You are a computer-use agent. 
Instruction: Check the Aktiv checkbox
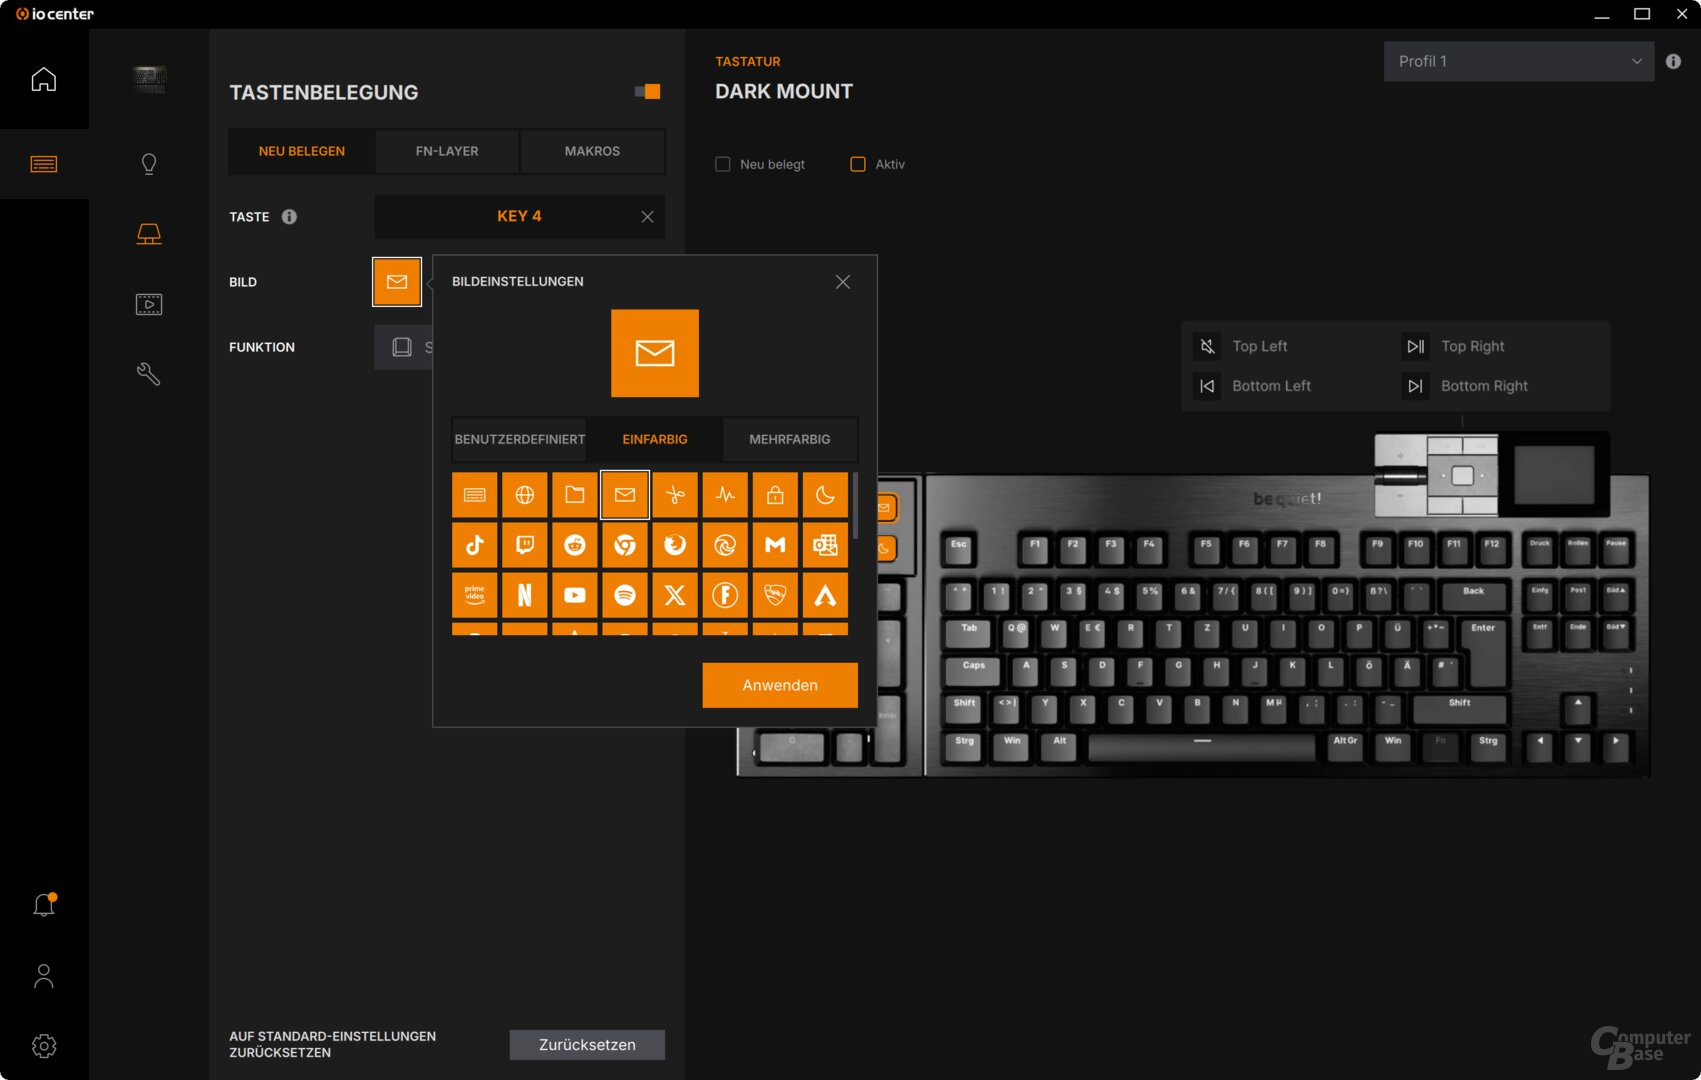[x=858, y=164]
